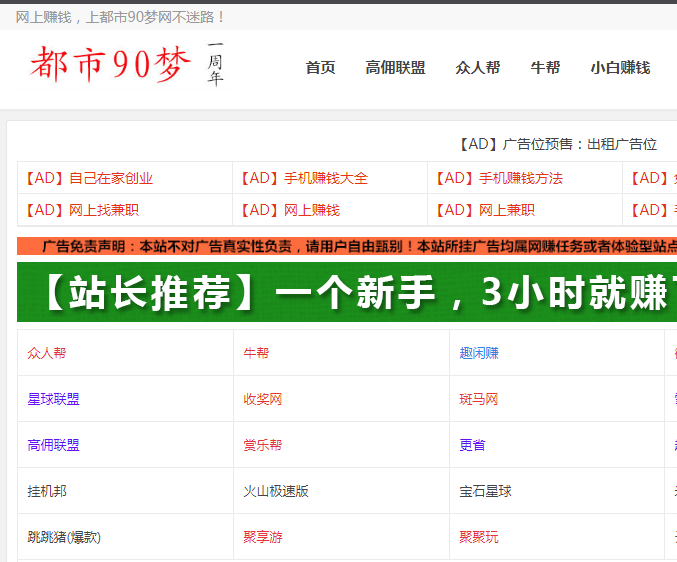The image size is (677, 562).
Task: Open the 斑马网 link
Action: (479, 399)
